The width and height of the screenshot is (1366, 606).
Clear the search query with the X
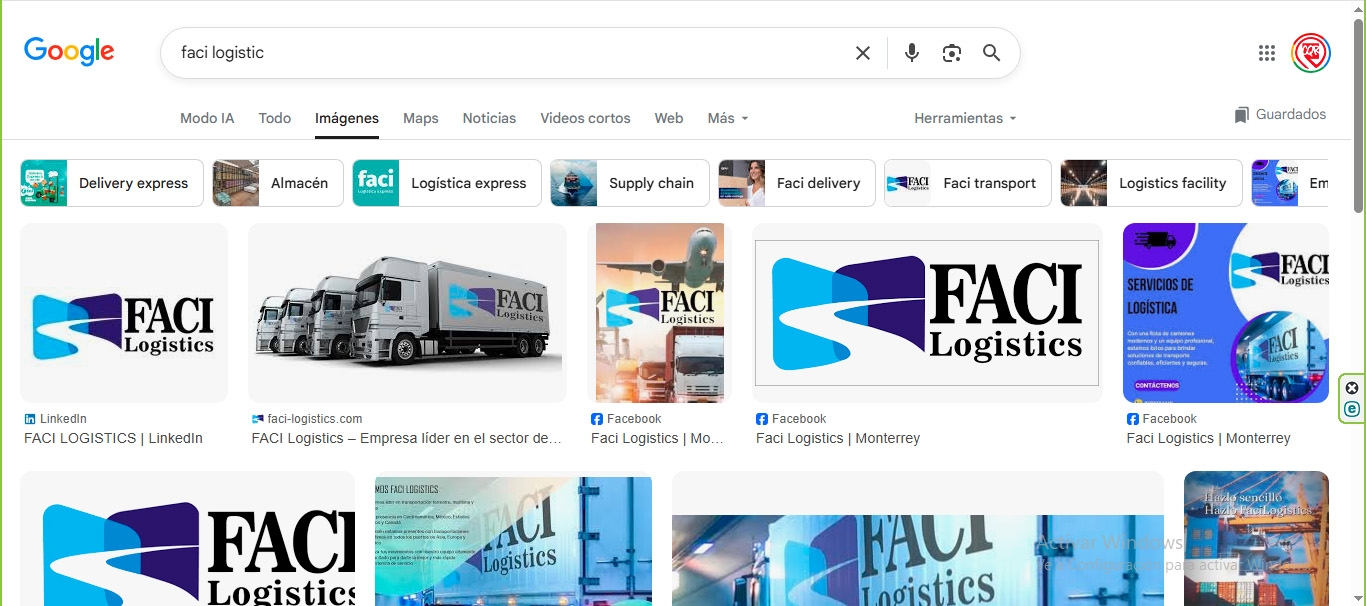[x=862, y=53]
